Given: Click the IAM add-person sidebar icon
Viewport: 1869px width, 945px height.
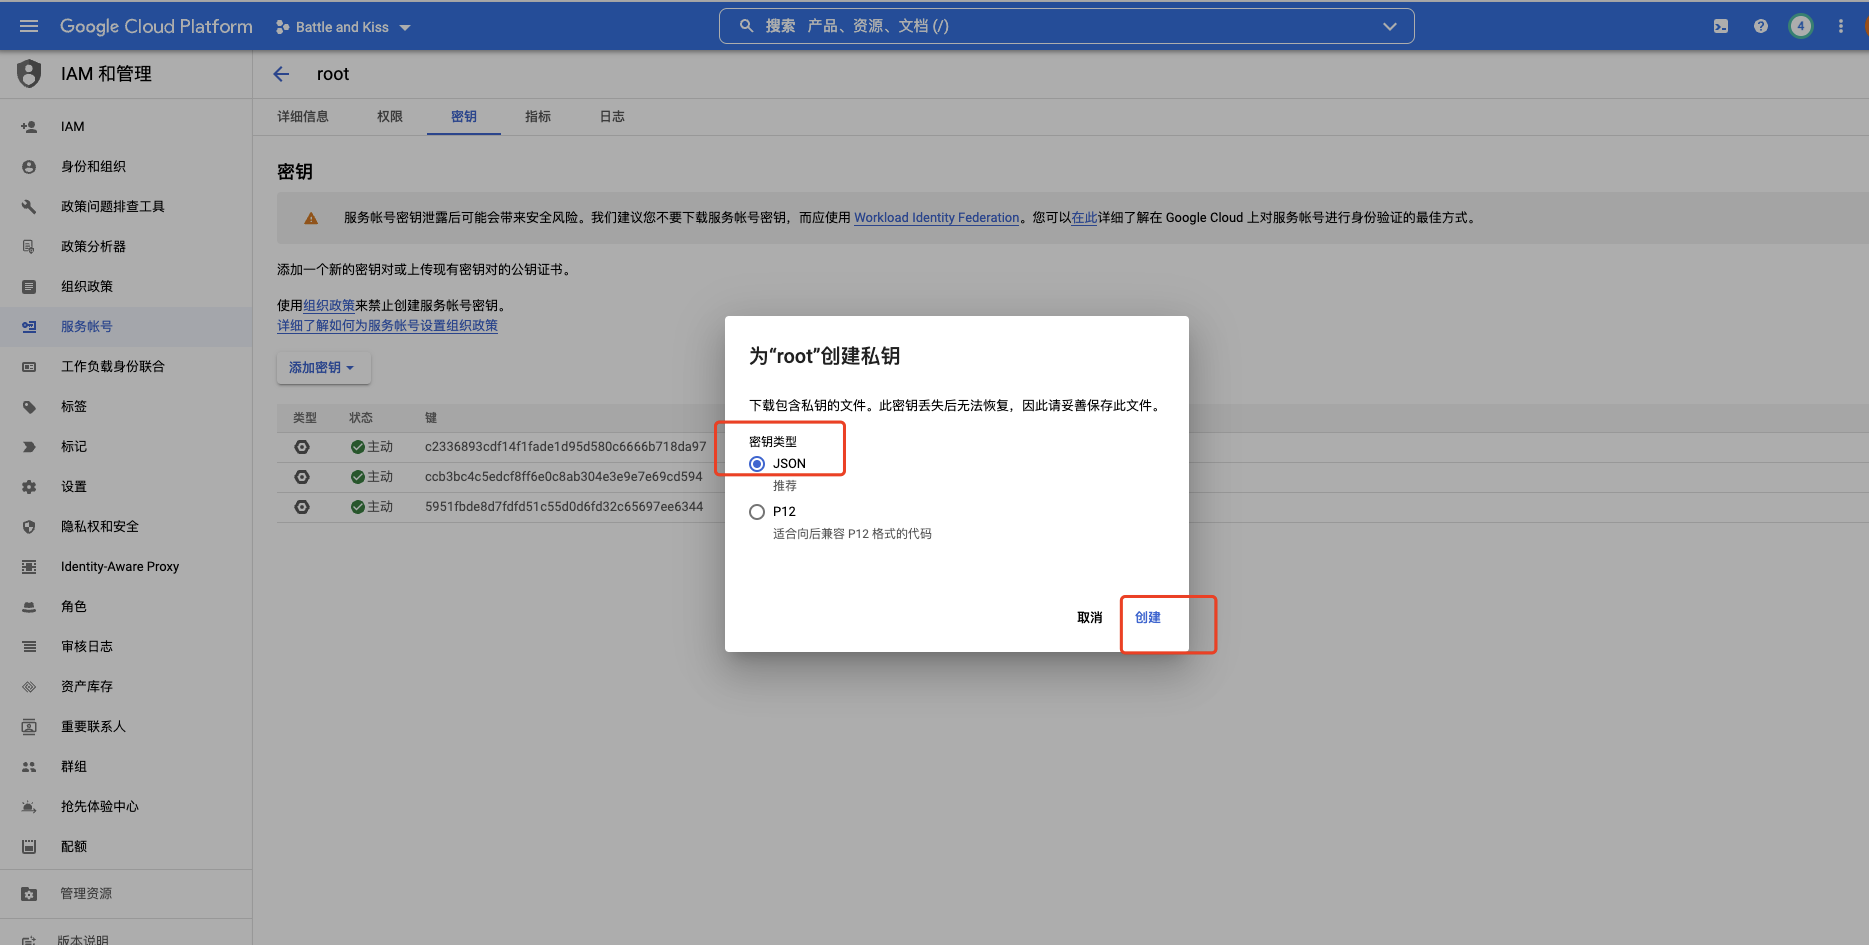Looking at the screenshot, I should click(29, 127).
